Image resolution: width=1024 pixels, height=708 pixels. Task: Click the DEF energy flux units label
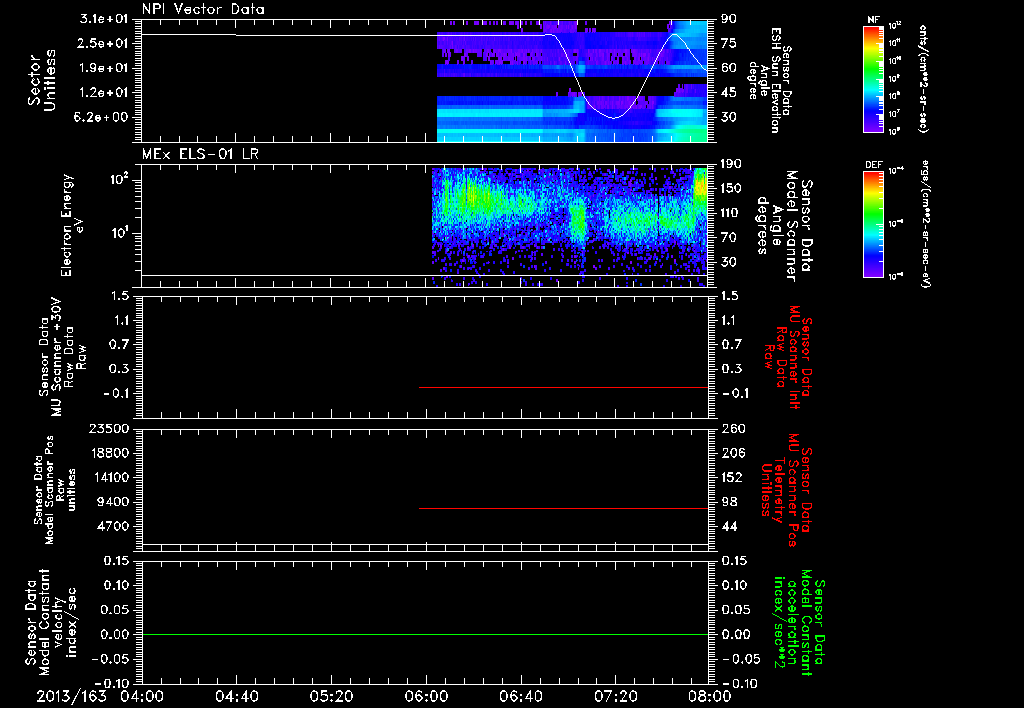[x=927, y=223]
